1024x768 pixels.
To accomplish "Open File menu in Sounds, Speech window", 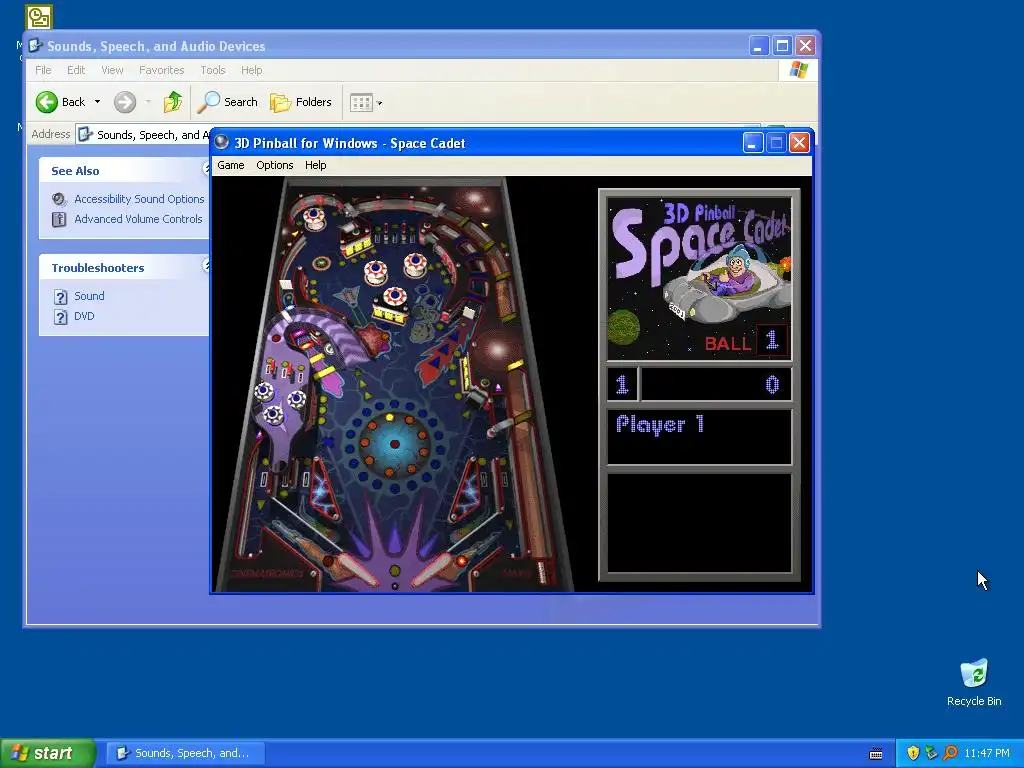I will (x=43, y=70).
